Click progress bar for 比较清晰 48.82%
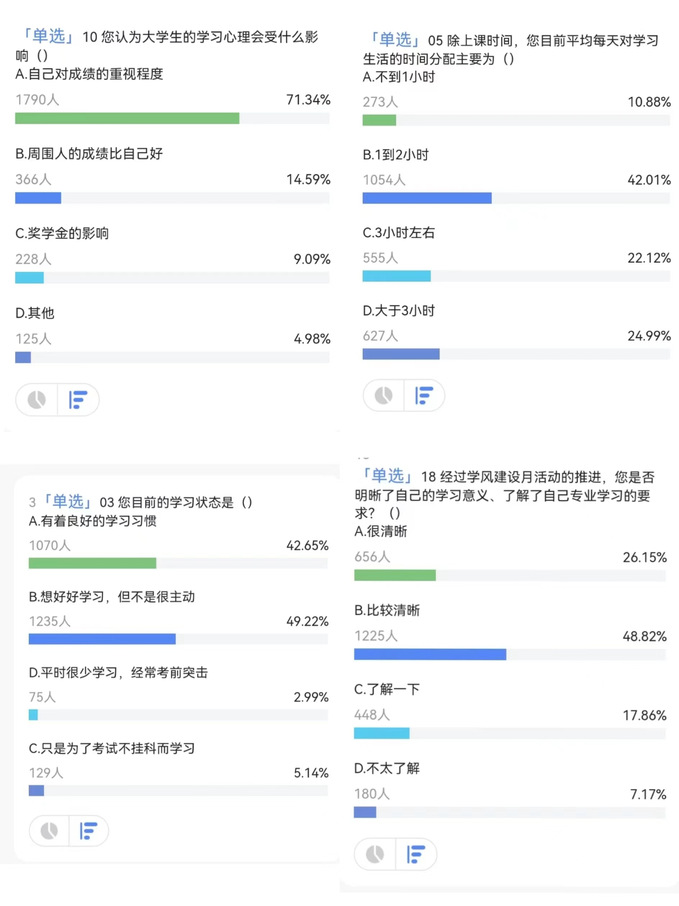The image size is (679, 906). point(510,655)
